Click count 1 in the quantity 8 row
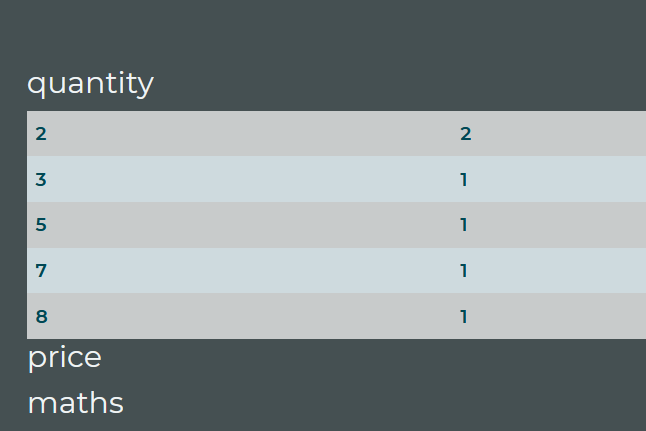The height and width of the screenshot is (431, 646). tap(464, 317)
